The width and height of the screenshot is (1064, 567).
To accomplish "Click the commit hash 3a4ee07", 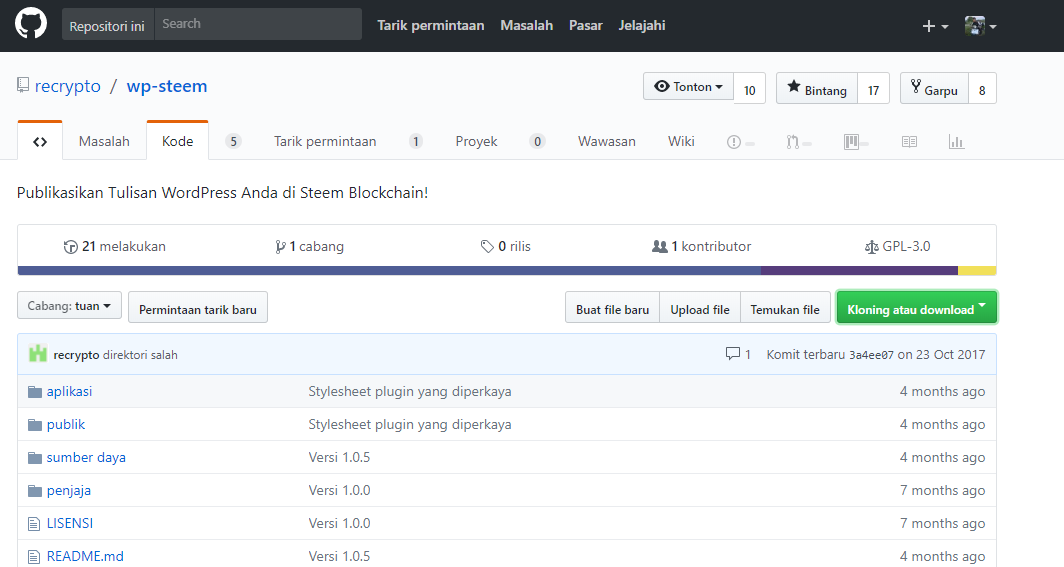I will 871,355.
